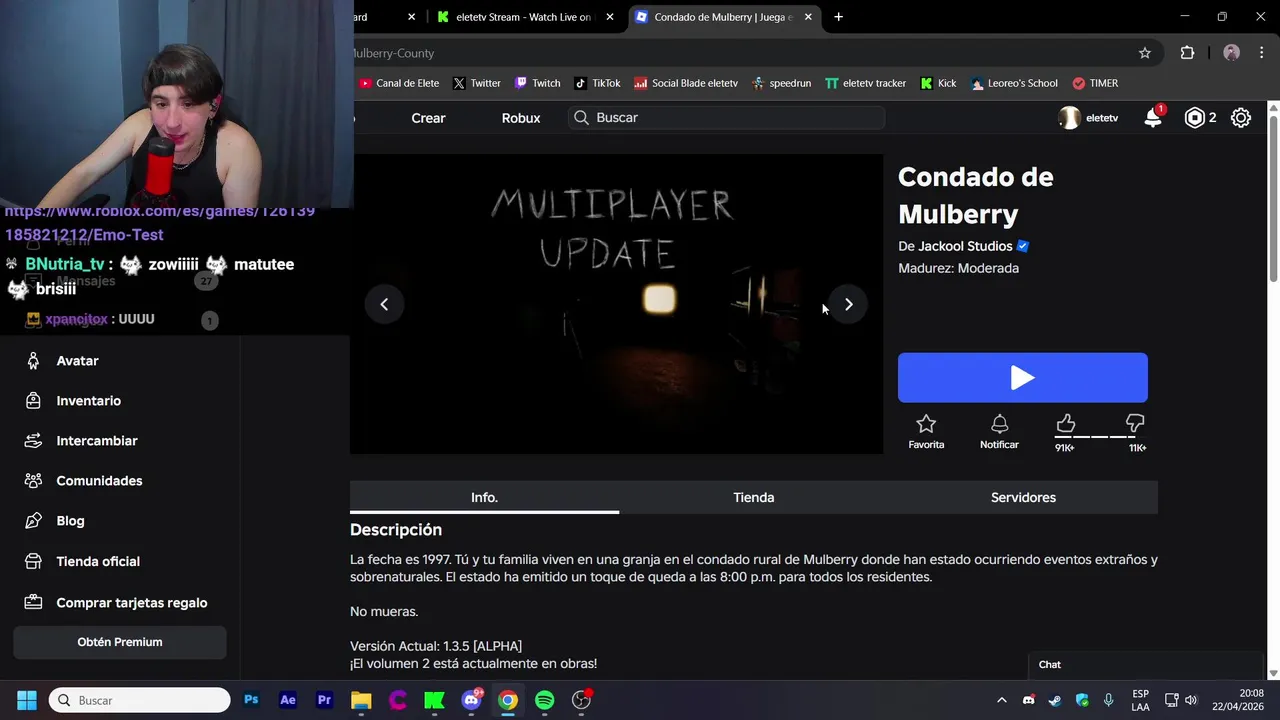
Task: Bookmark this page with the star icon
Action: 1145,53
